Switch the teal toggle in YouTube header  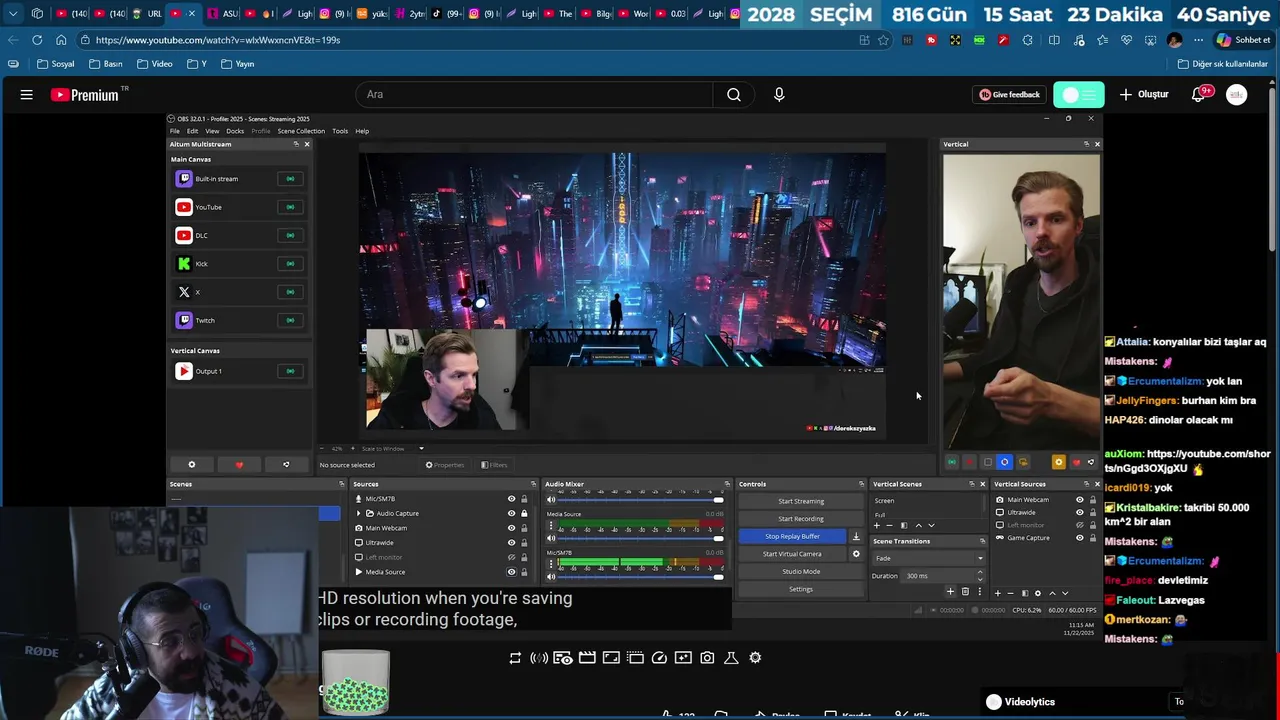(1078, 95)
